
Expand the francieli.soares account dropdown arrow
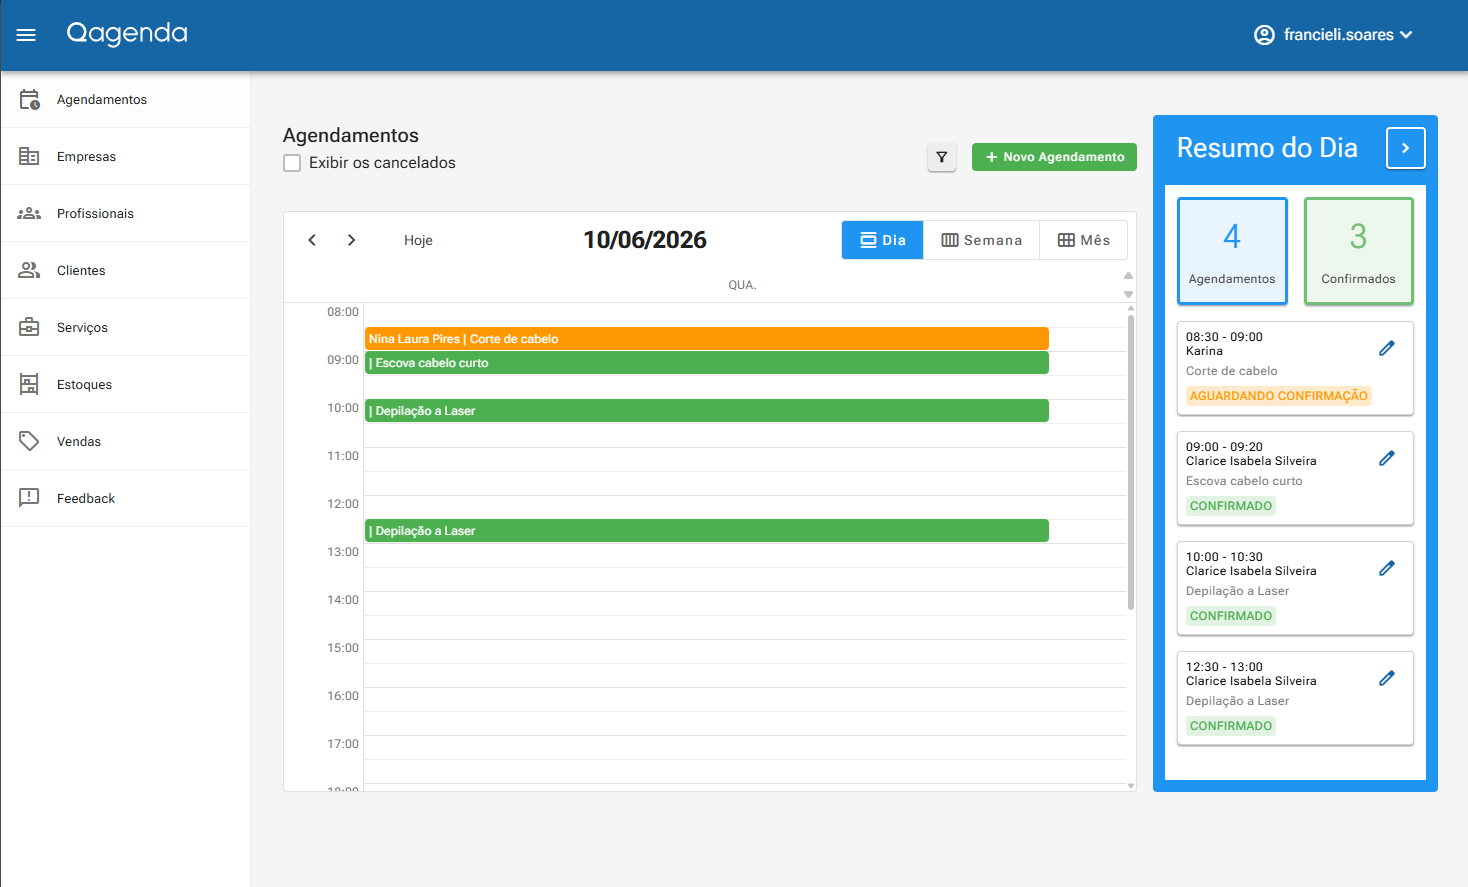(x=1406, y=35)
